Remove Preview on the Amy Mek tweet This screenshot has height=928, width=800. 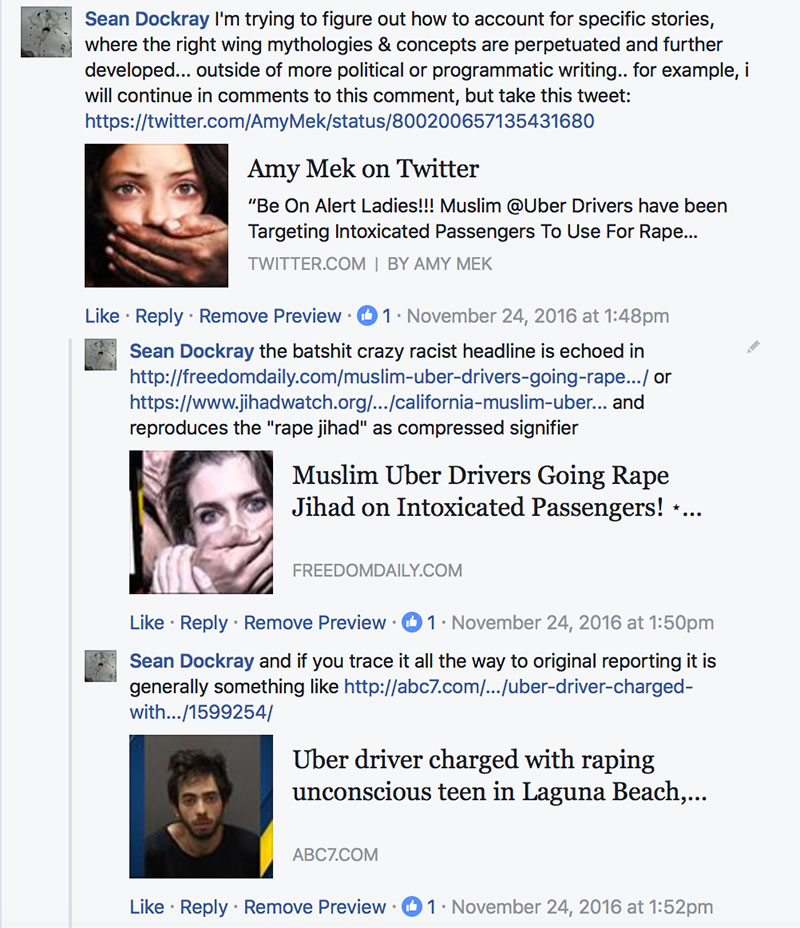tap(270, 316)
